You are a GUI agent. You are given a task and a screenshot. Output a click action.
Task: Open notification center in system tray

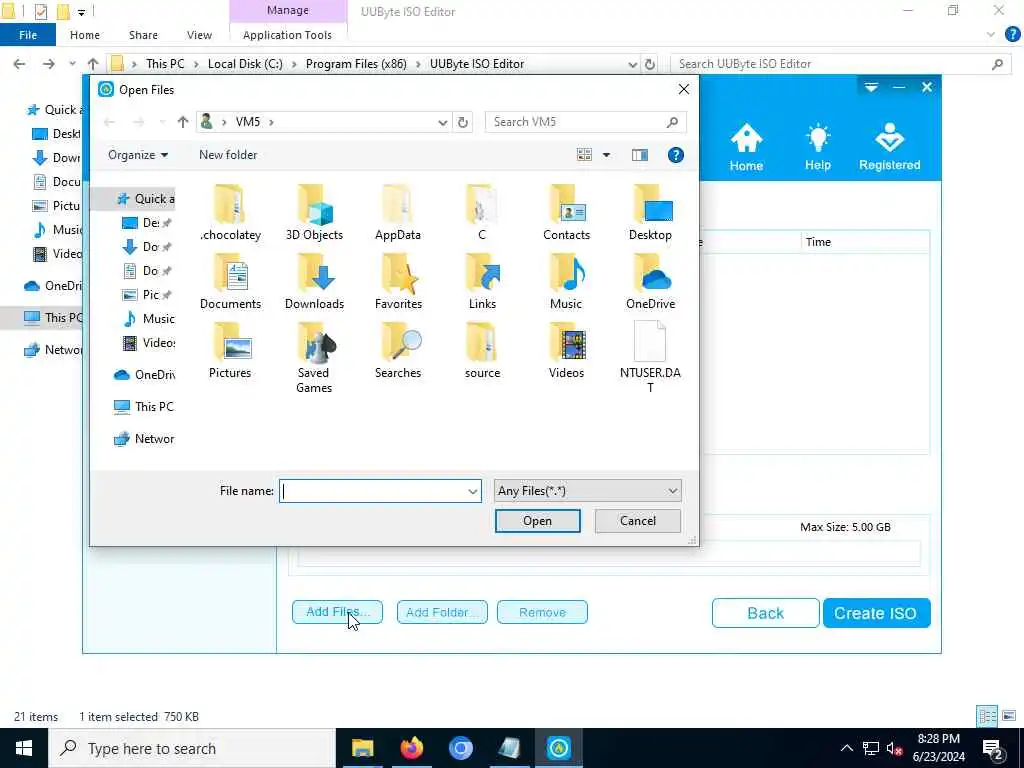[x=993, y=748]
